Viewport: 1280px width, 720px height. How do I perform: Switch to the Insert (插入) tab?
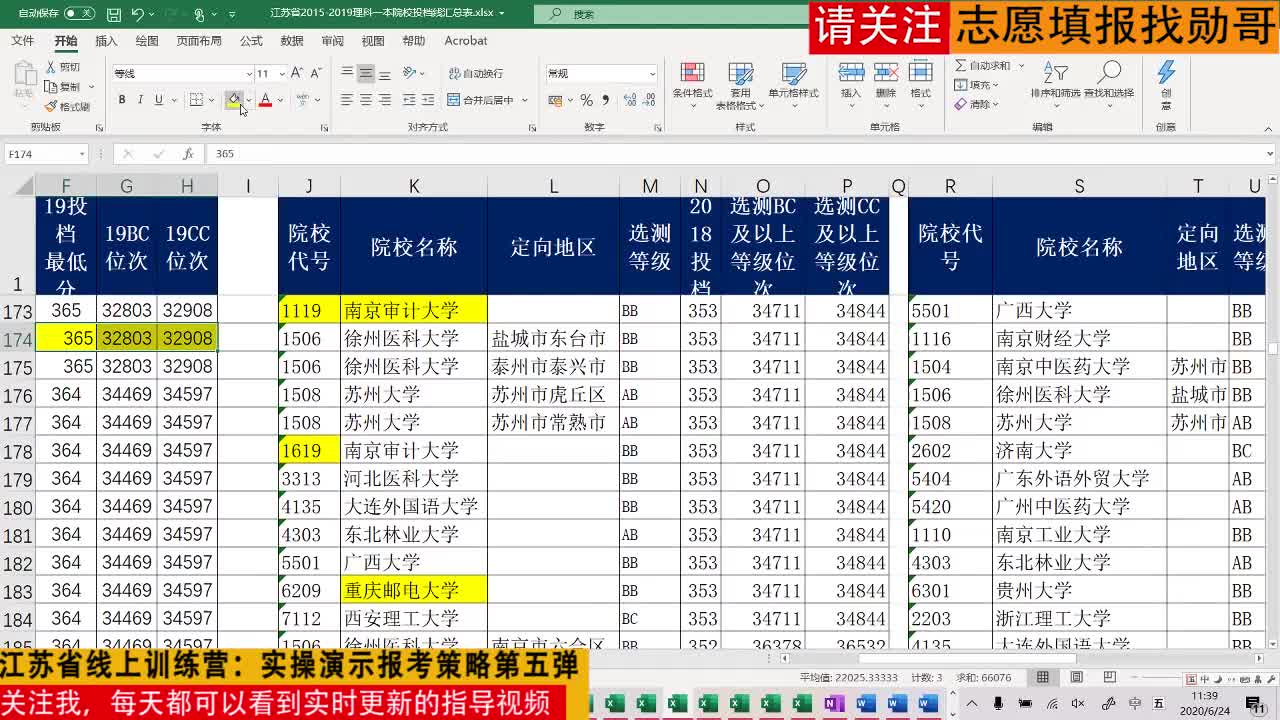pos(106,41)
